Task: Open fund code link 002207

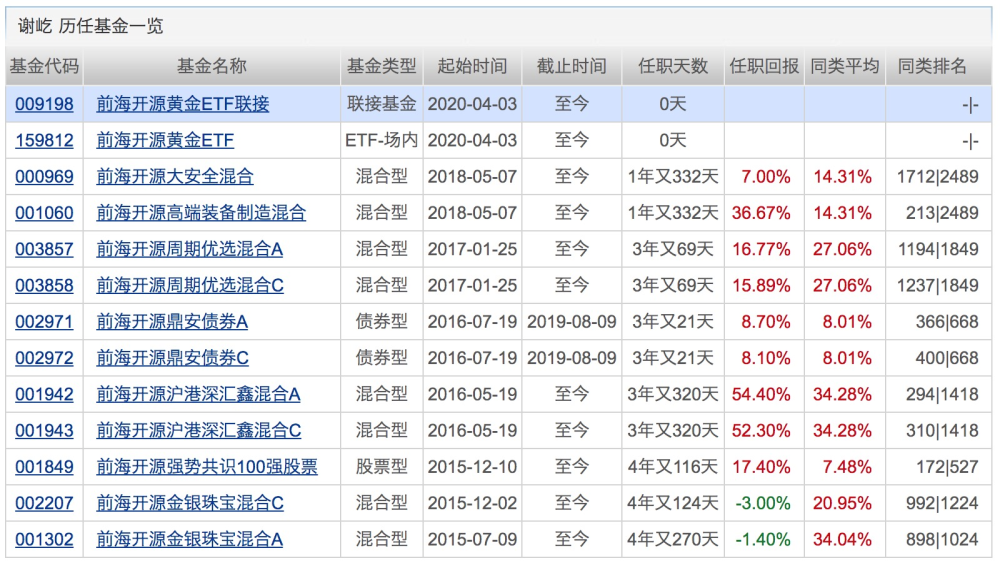Action: pyautogui.click(x=44, y=504)
